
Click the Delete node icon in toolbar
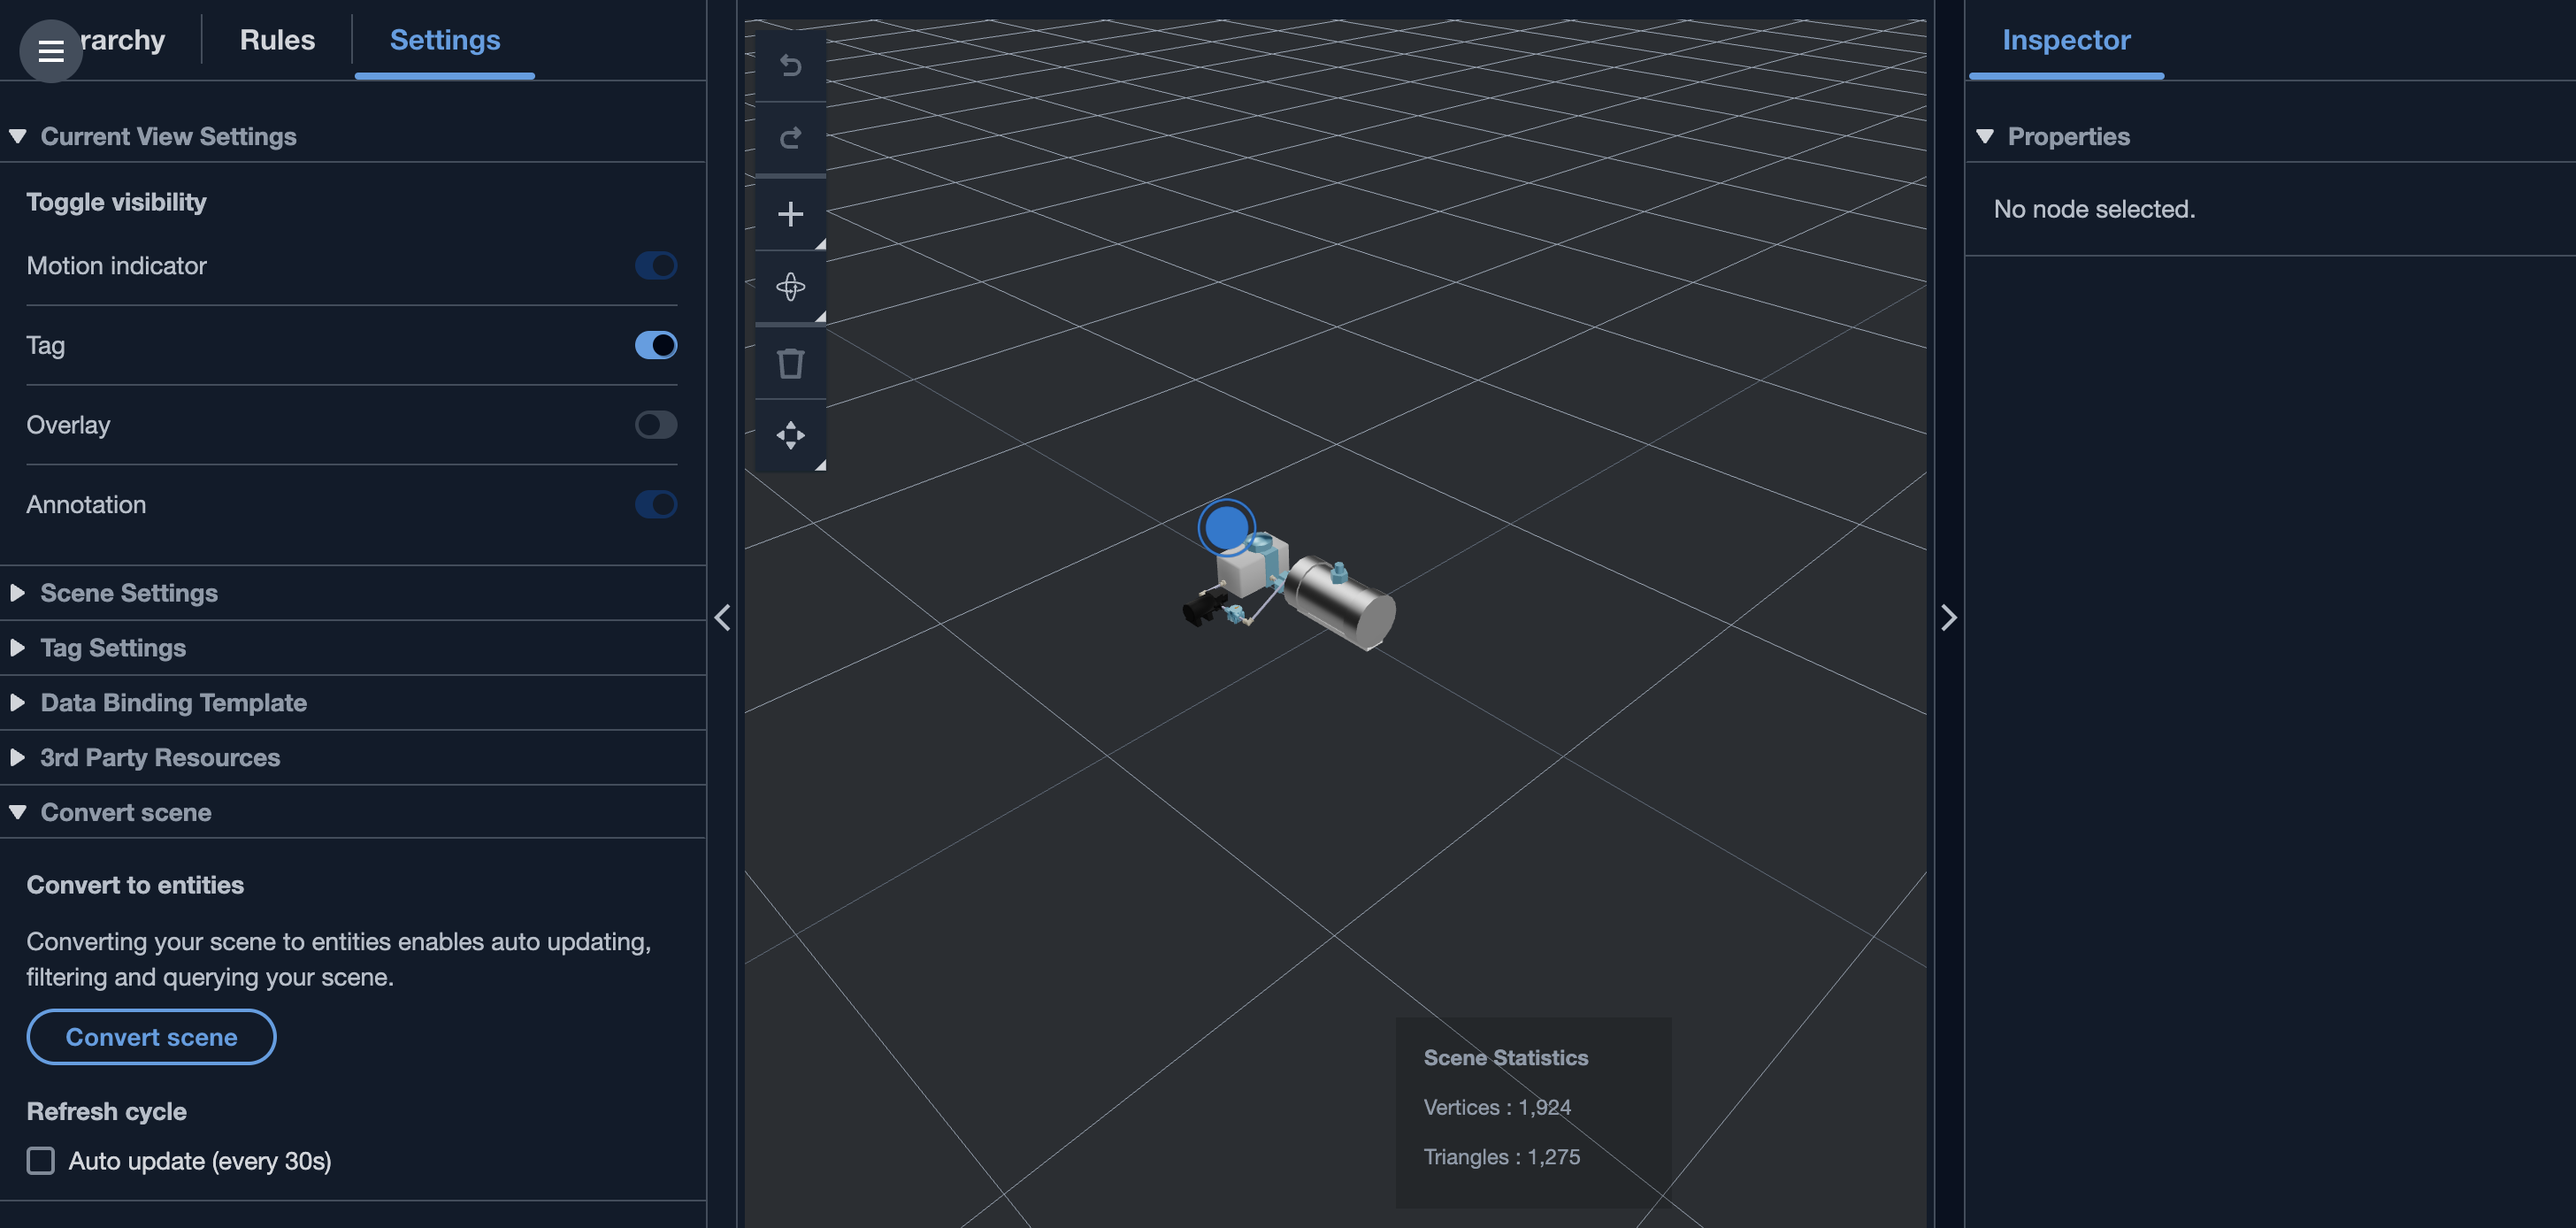coord(790,364)
